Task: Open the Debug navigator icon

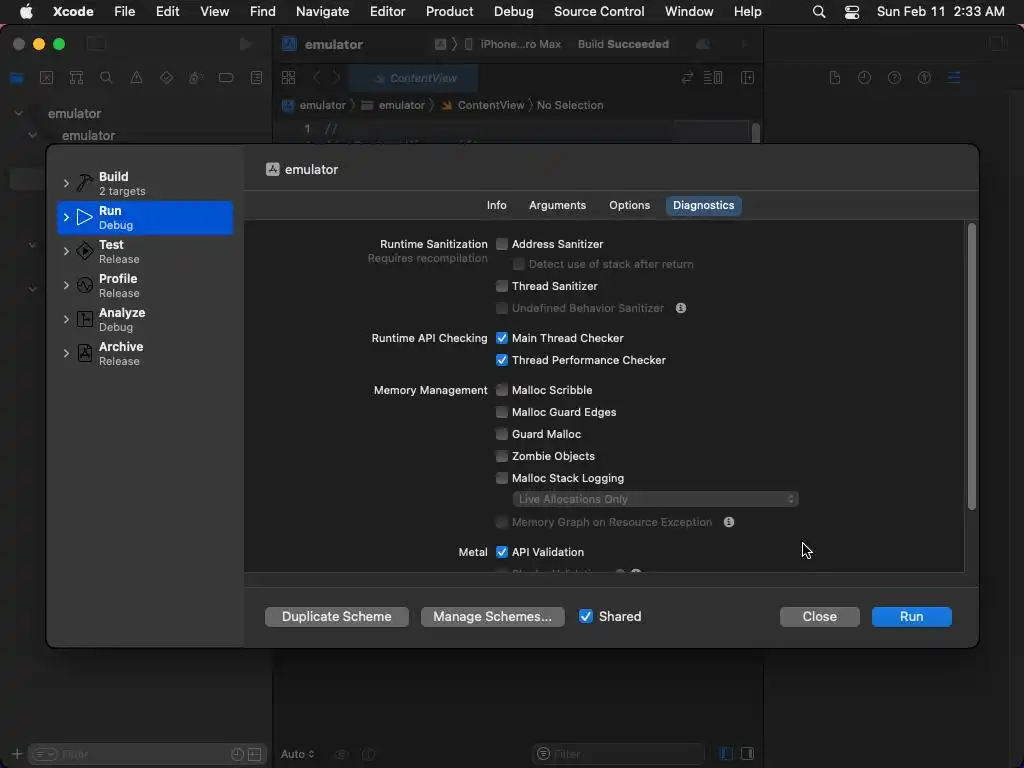Action: pos(195,78)
